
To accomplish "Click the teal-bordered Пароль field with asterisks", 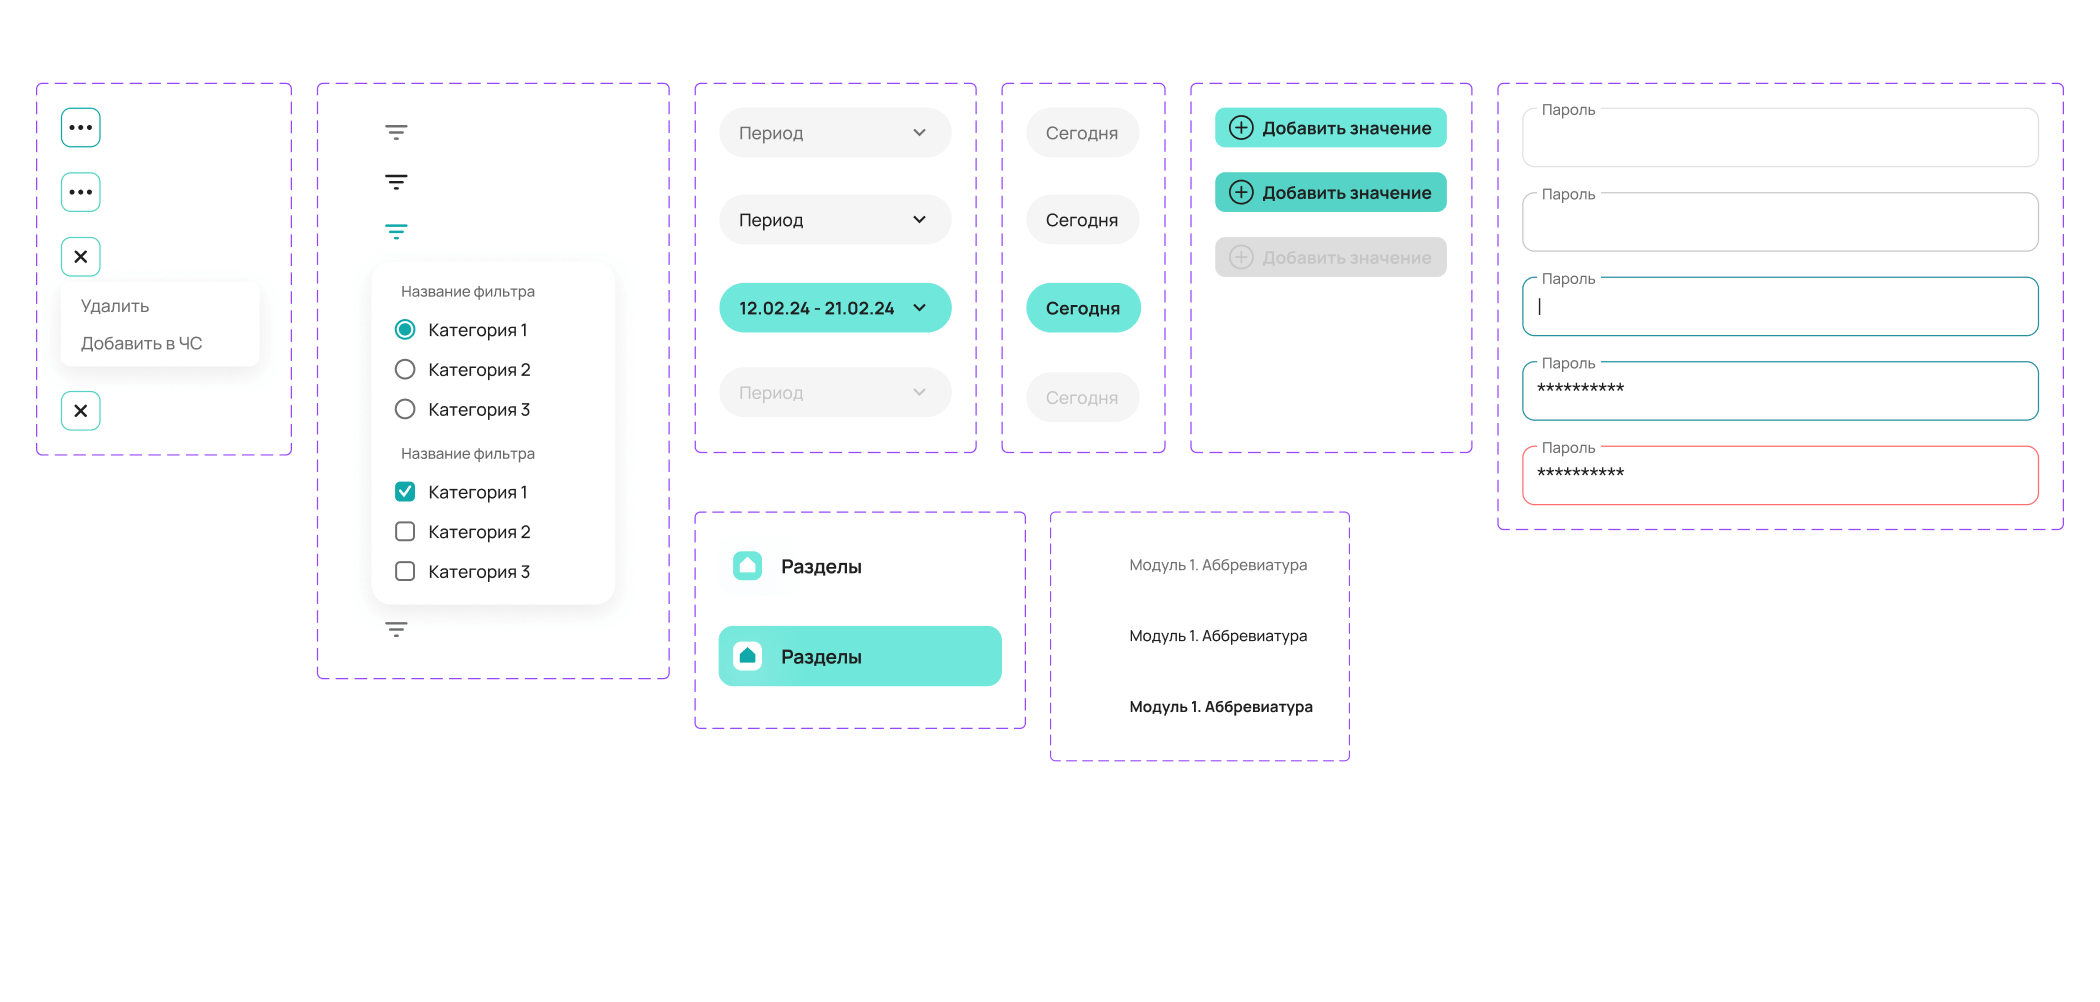I will (x=1780, y=391).
